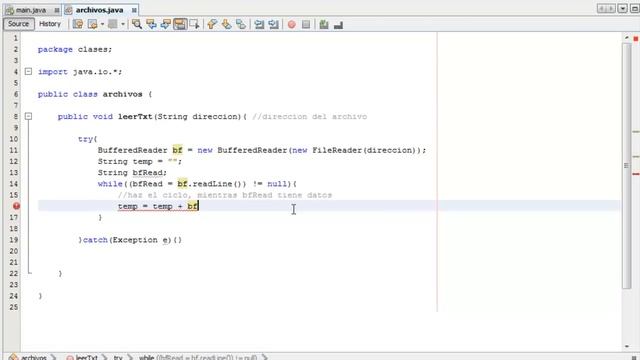The image size is (640, 360).
Task: Click Toggle Bookmark icon
Action: tap(241, 24)
